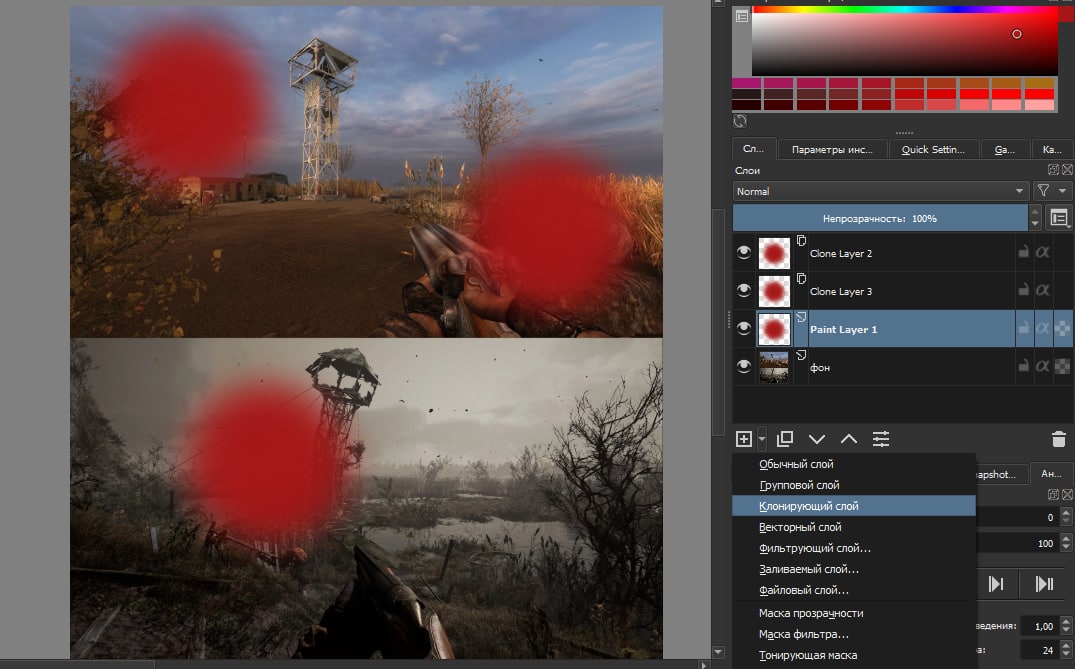
Task: Click Clone Layer 2 clone-type icon
Action: coord(801,241)
